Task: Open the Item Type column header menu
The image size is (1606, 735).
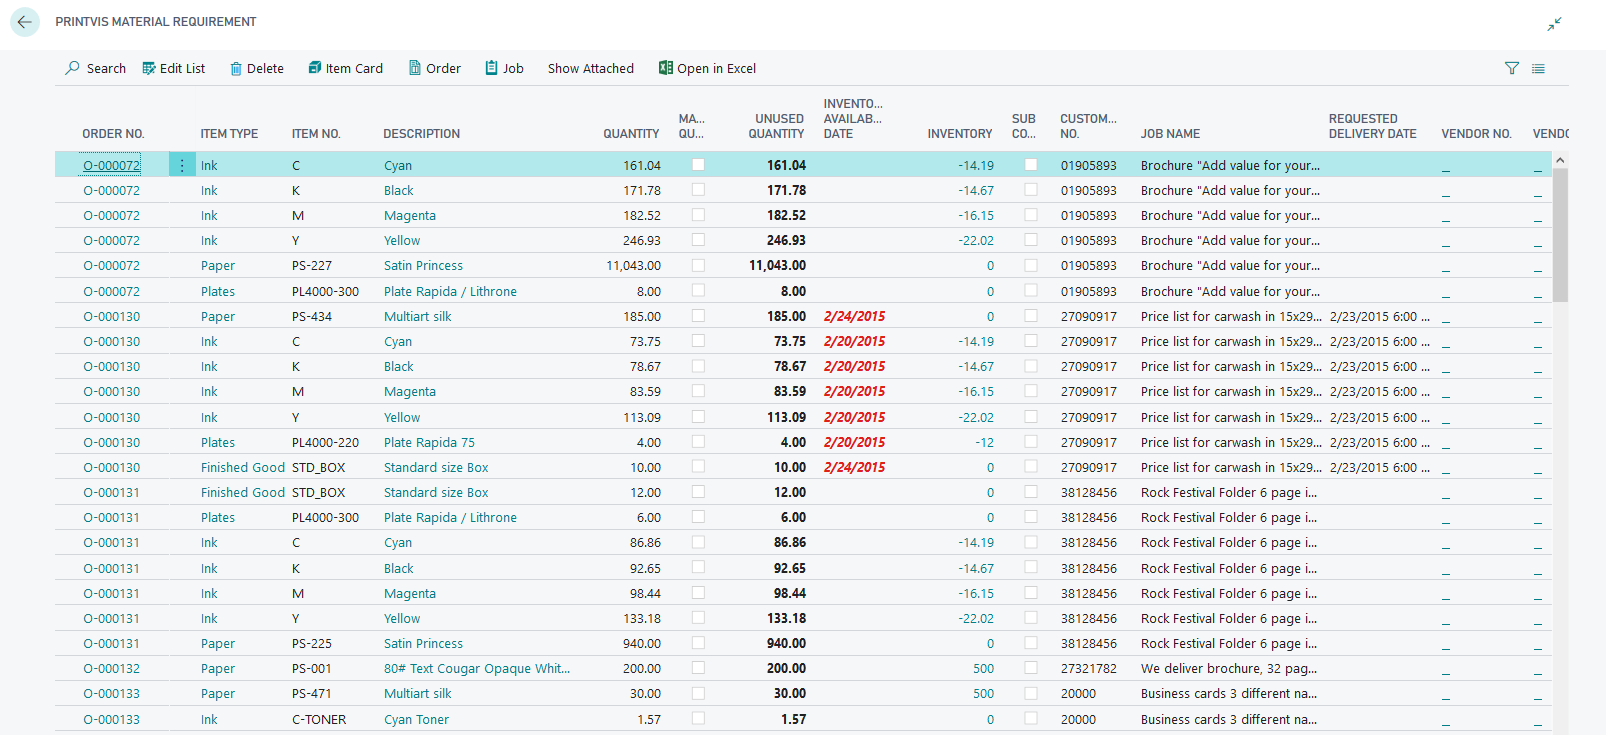Action: pos(229,134)
